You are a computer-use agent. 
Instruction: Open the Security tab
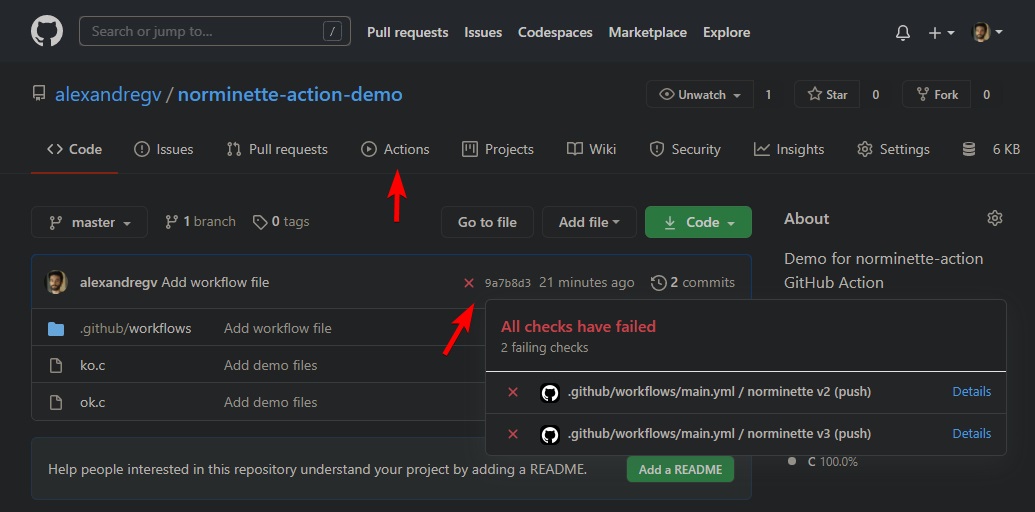click(684, 149)
